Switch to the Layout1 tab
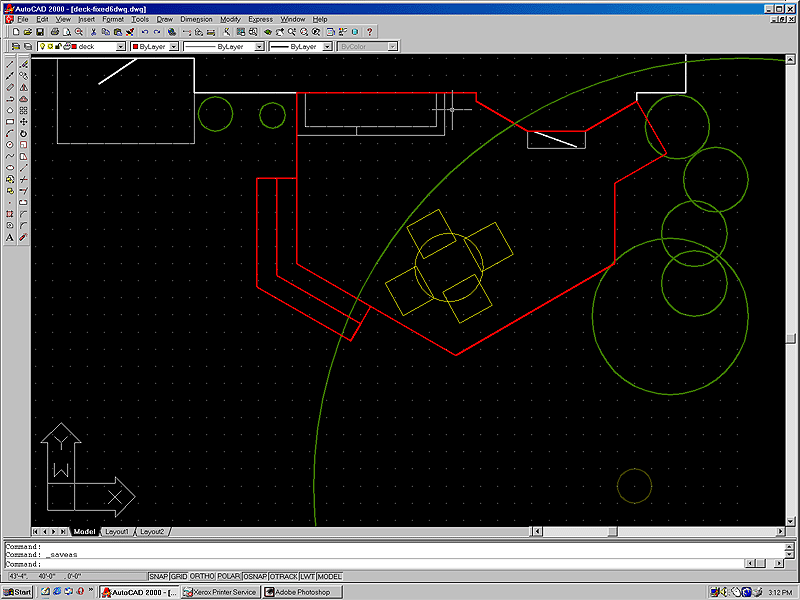Viewport: 800px width, 600px height. pos(117,531)
